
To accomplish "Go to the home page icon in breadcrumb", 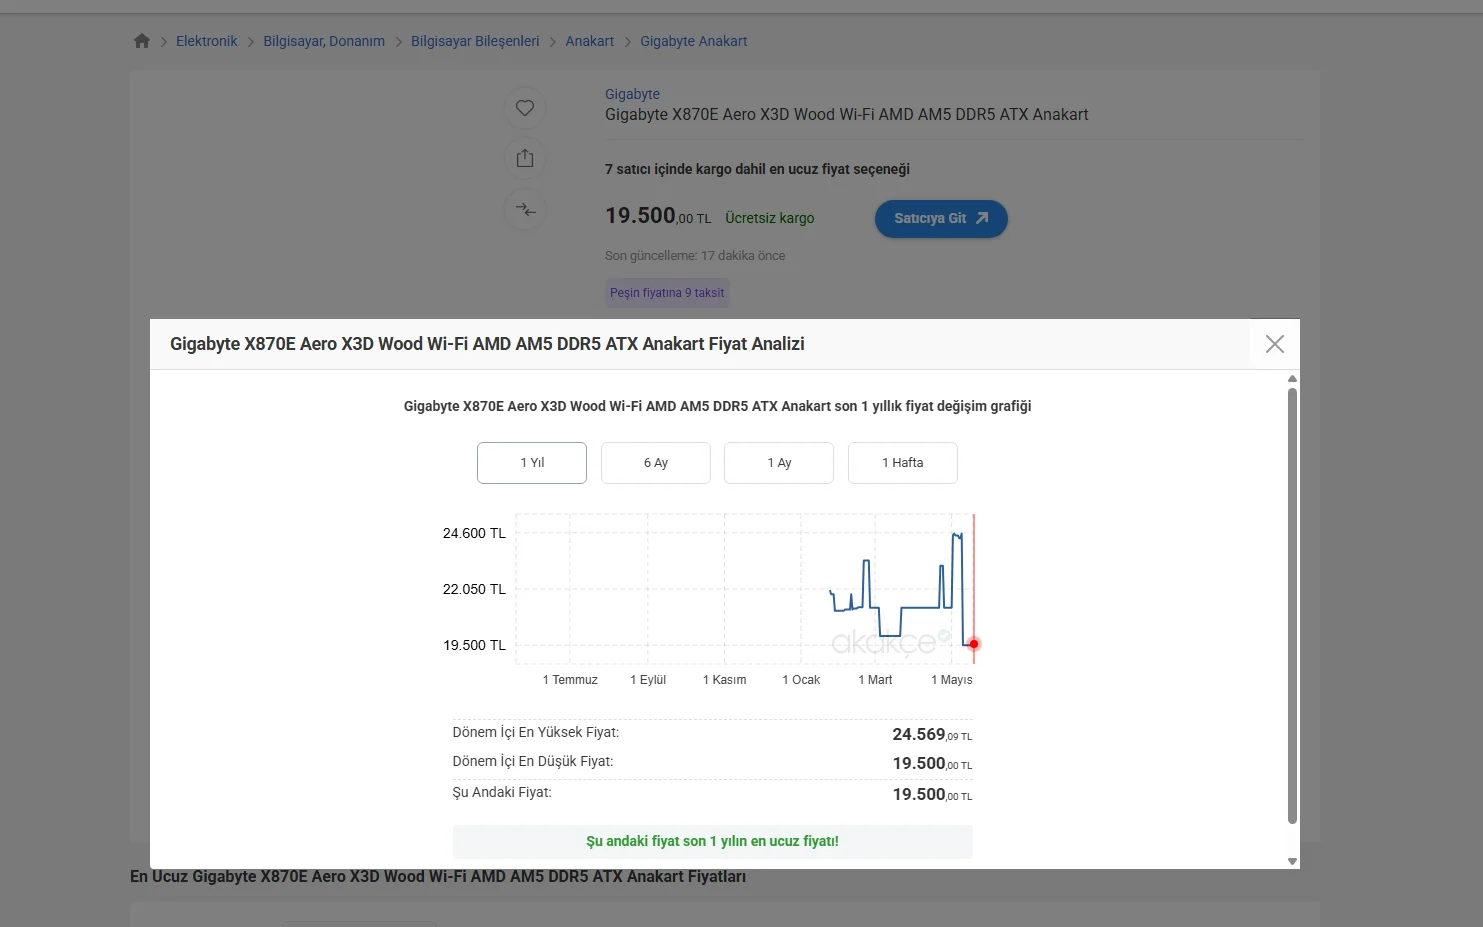I will click(x=142, y=41).
